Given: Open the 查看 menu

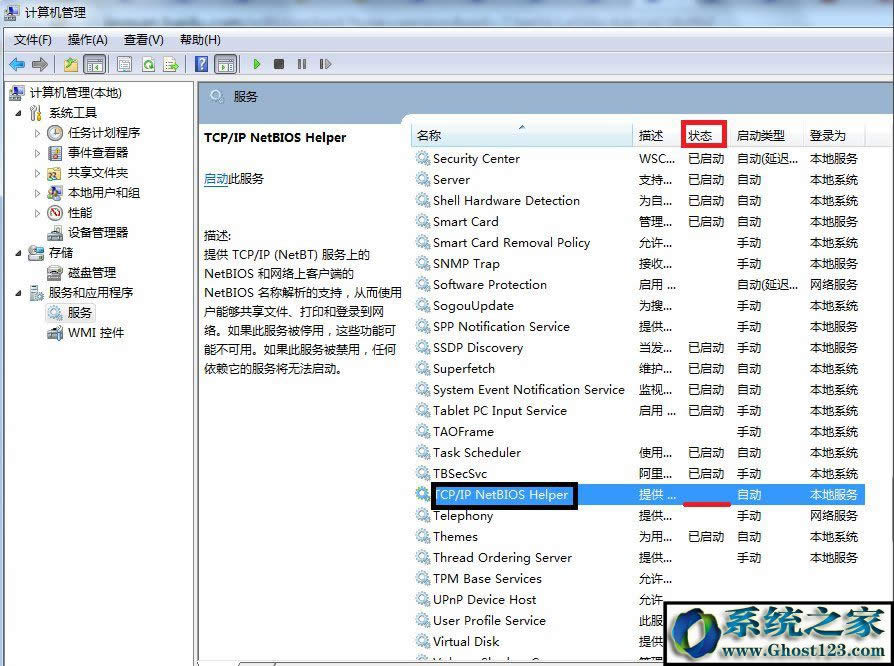Looking at the screenshot, I should coord(143,40).
